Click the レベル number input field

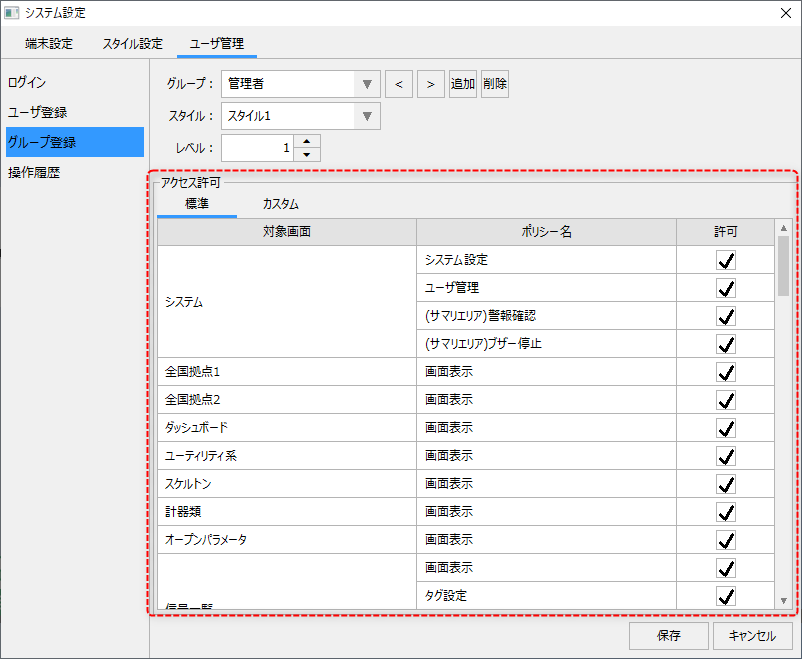[x=258, y=148]
